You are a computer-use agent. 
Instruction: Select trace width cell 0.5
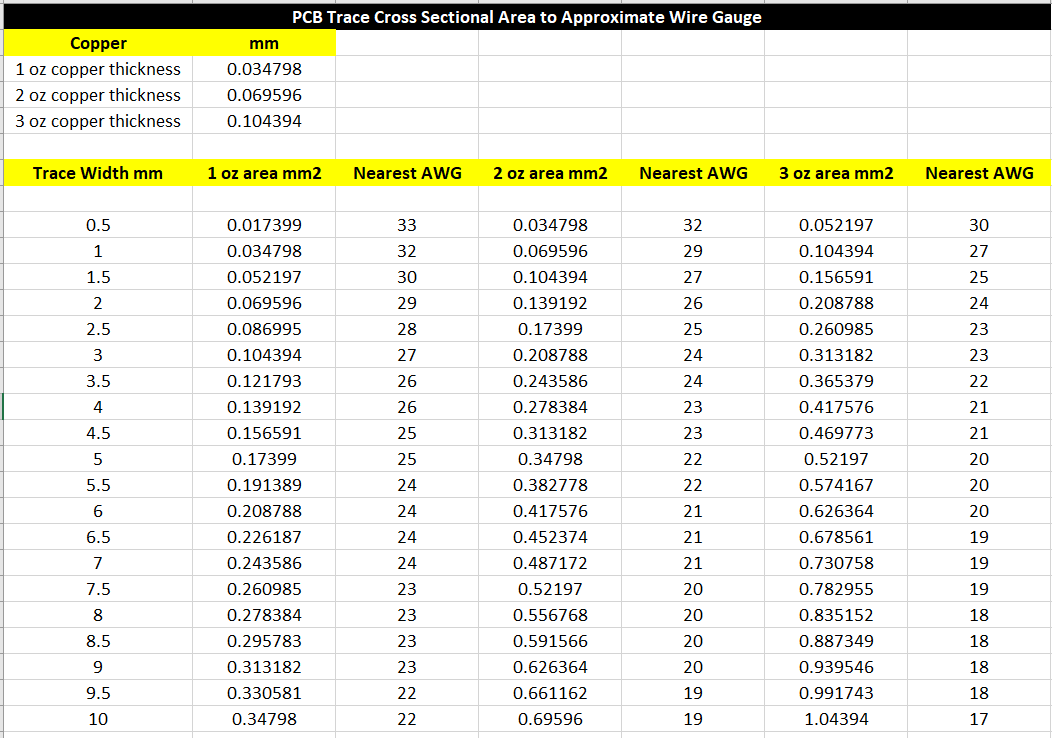point(98,225)
